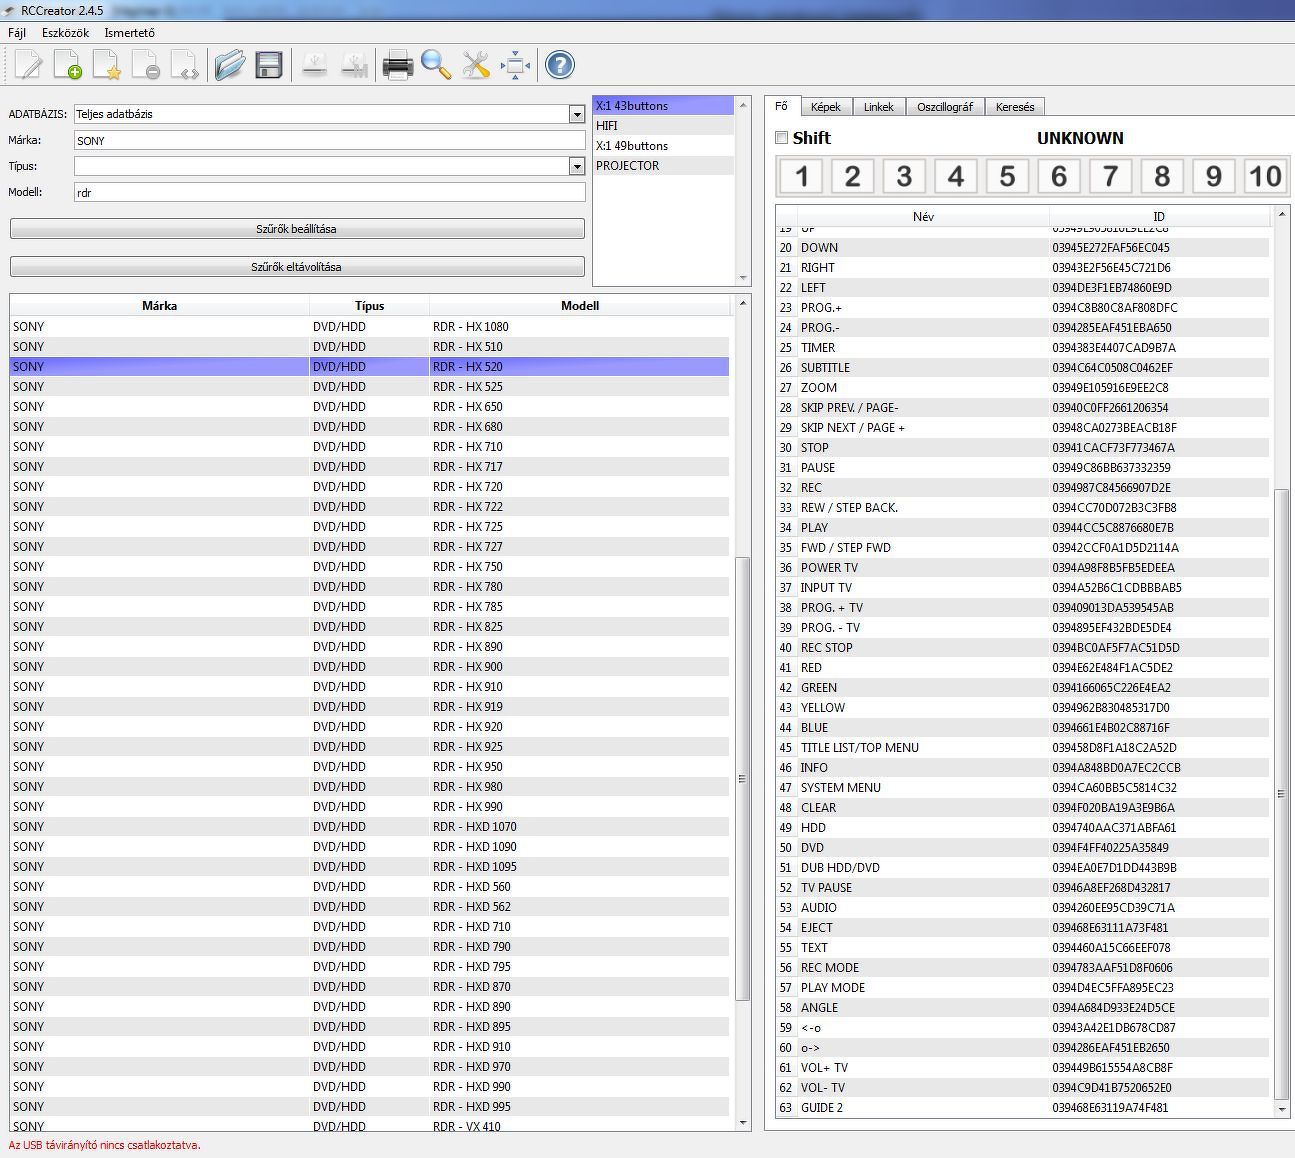This screenshot has height=1158, width=1295.
Task: Click the Márka input field
Action: 330,141
